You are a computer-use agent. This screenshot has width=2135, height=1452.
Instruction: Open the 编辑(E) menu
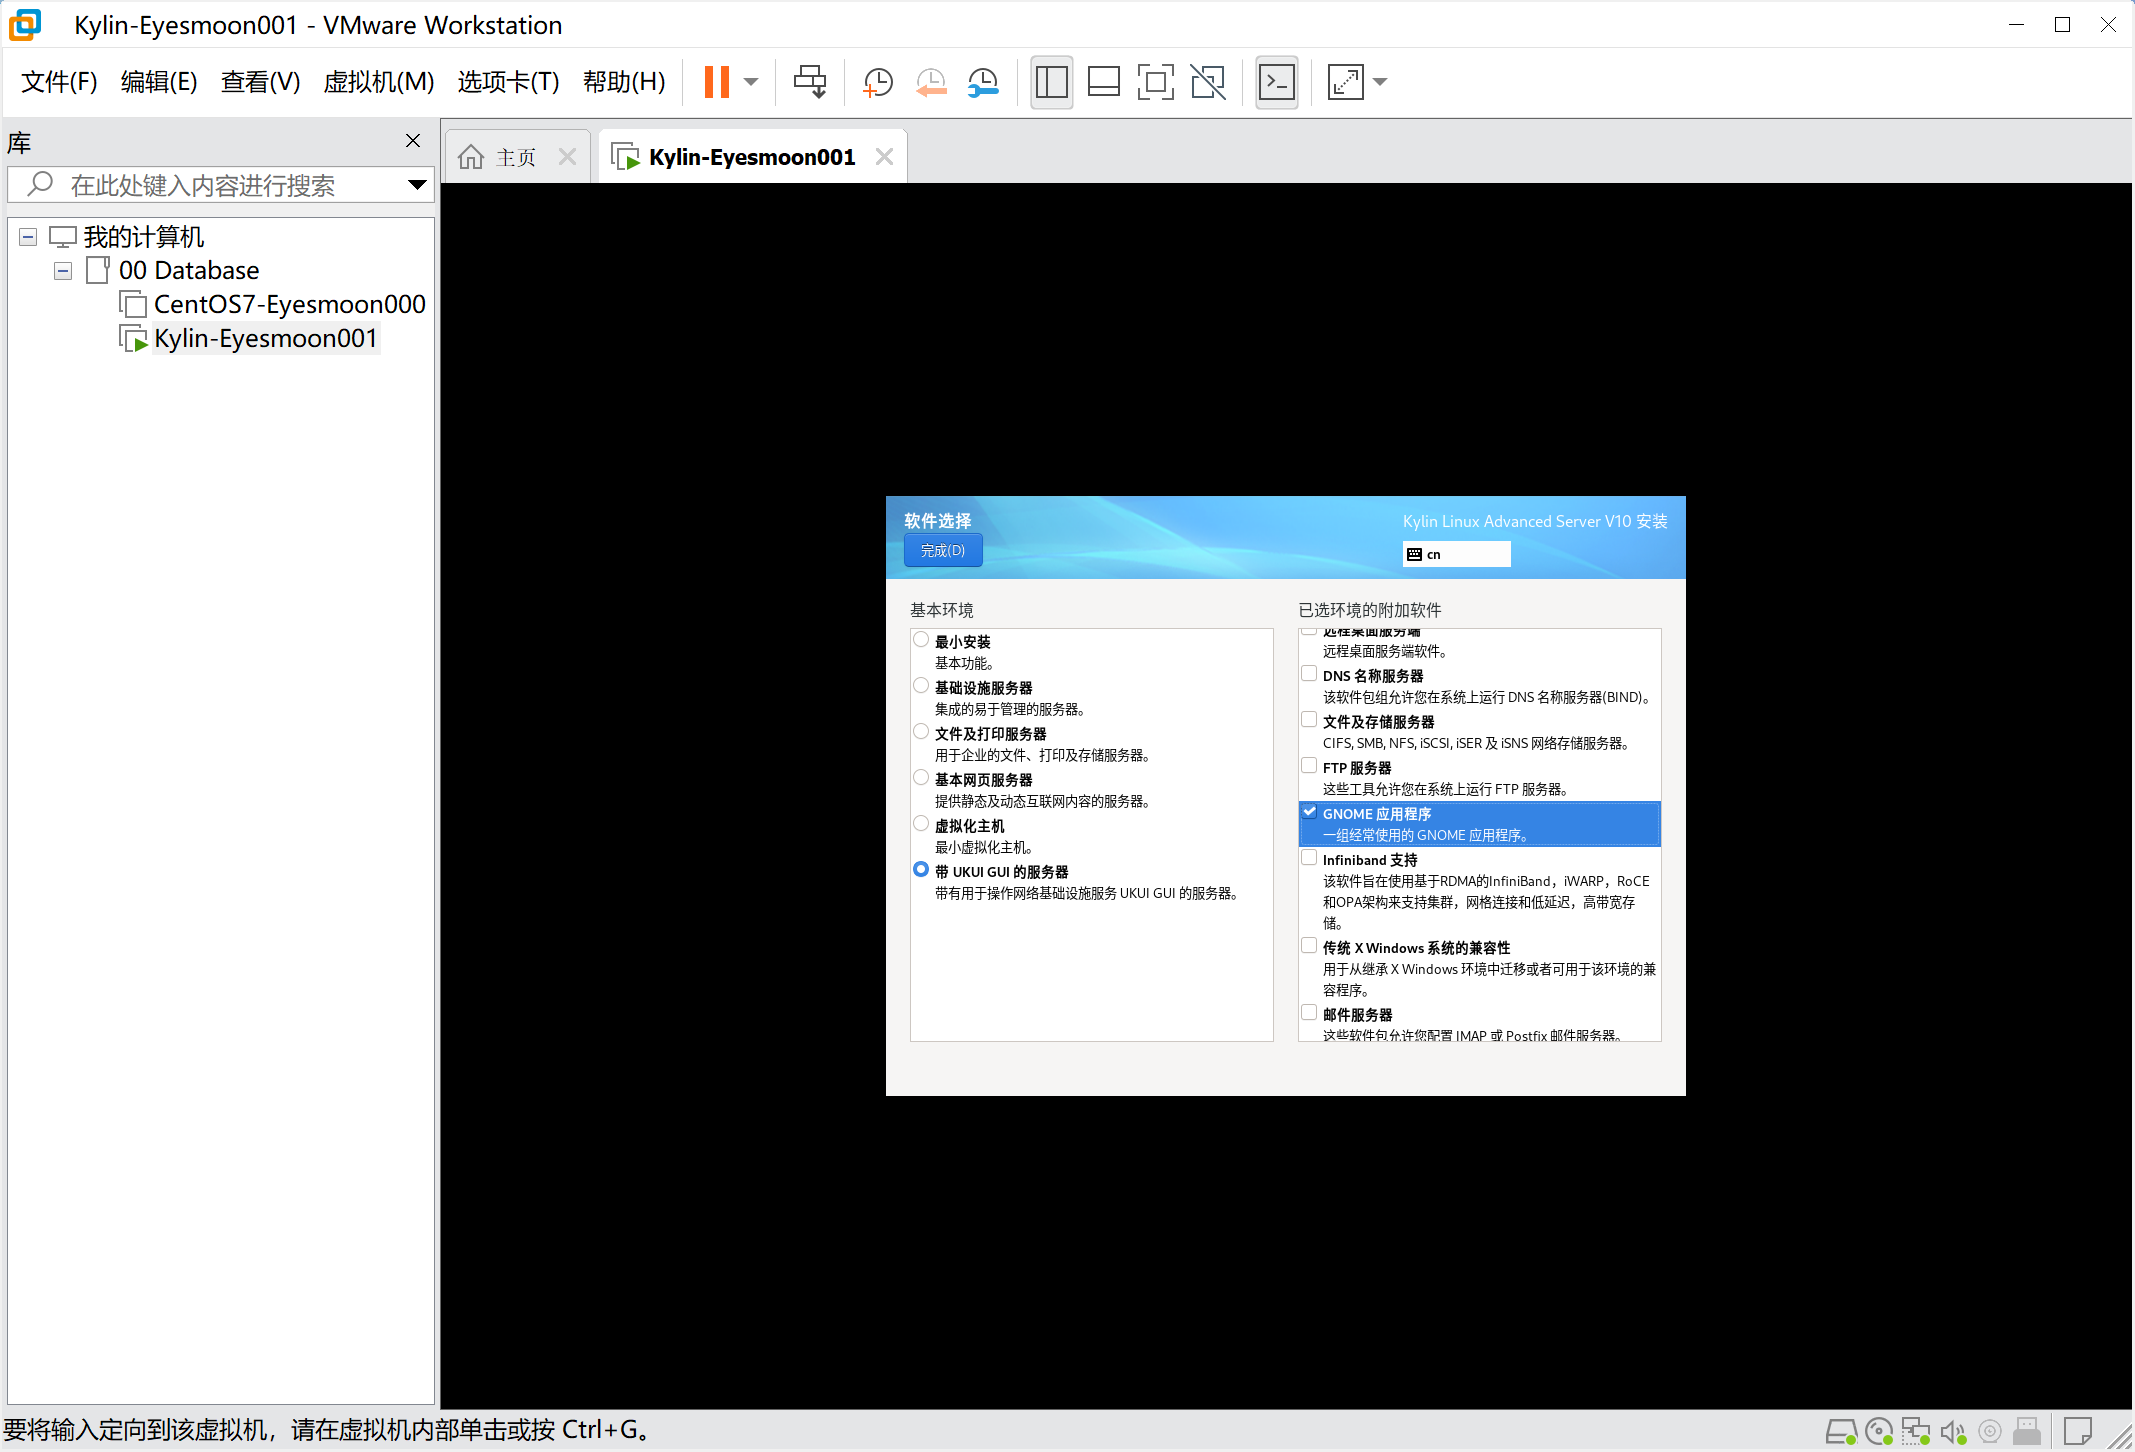tap(159, 82)
